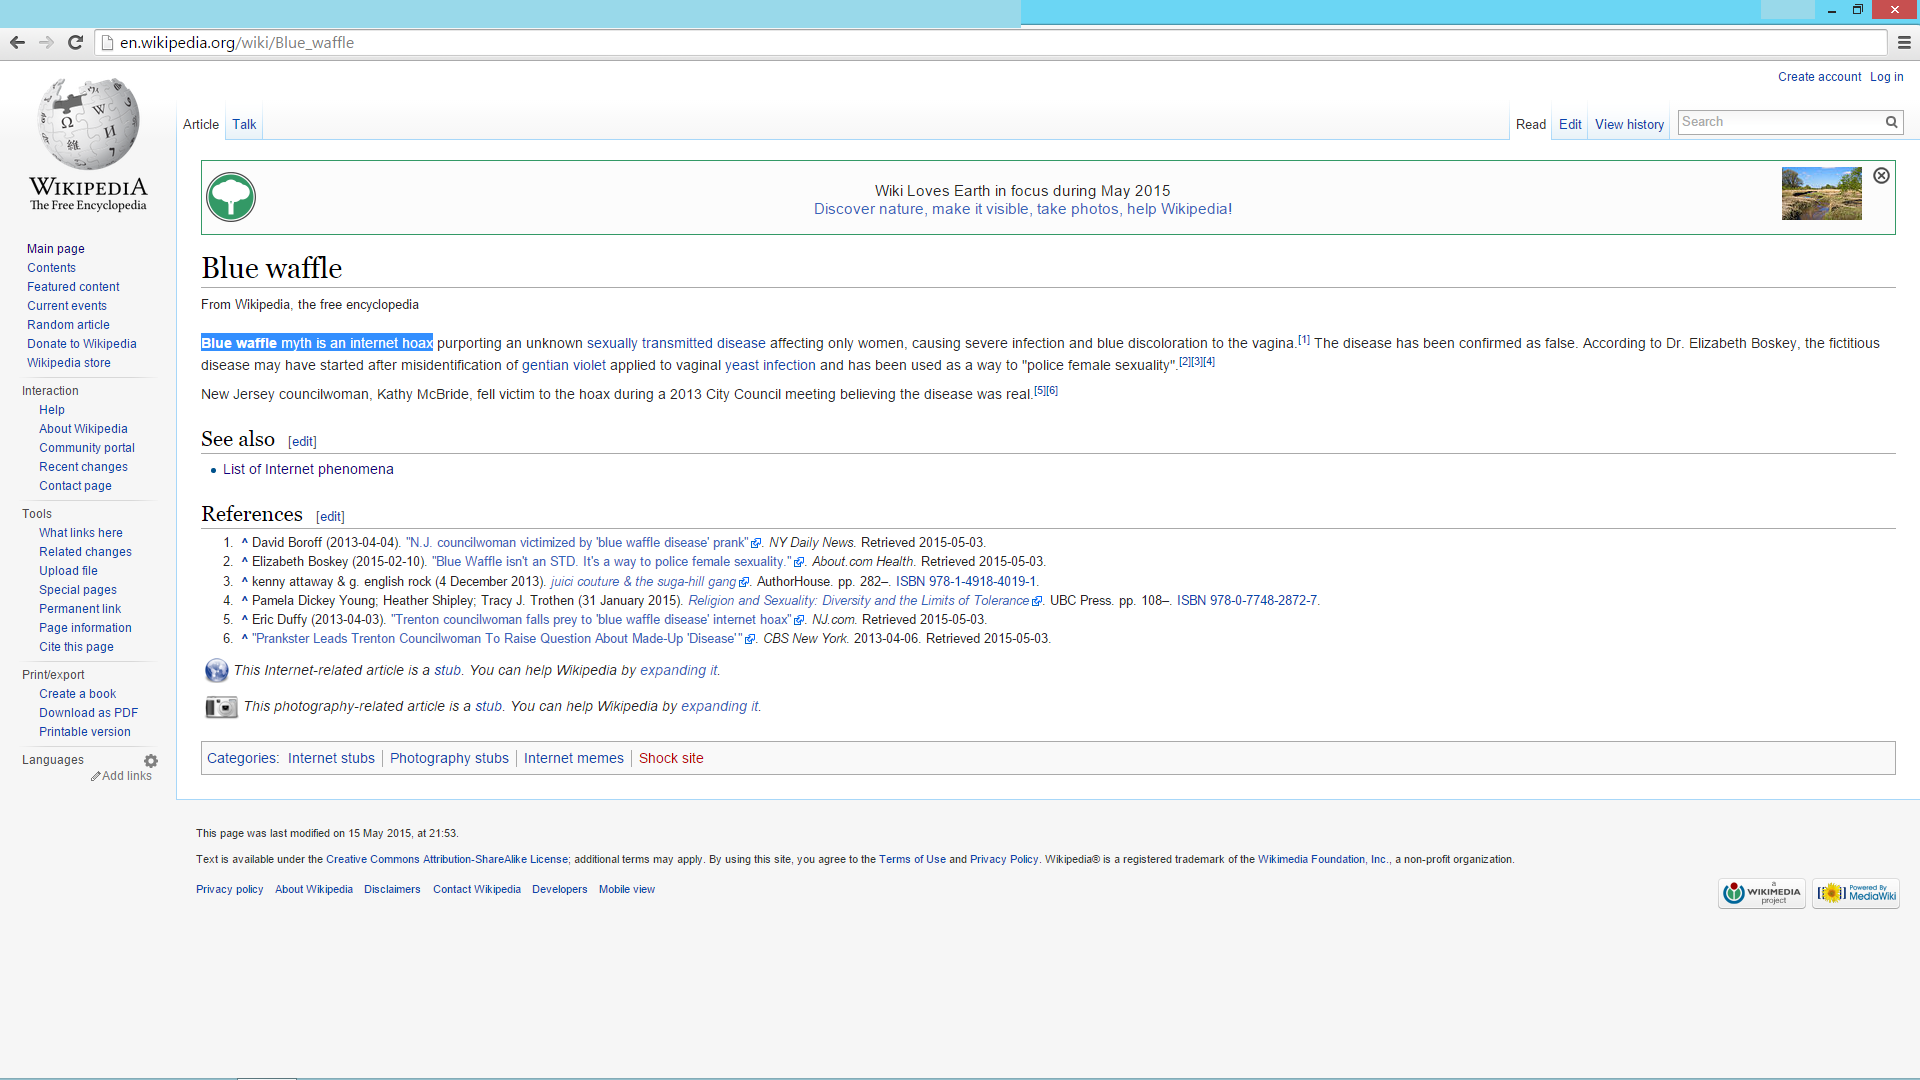The image size is (1920, 1080).
Task: Open the Internet memes category
Action: (573, 758)
